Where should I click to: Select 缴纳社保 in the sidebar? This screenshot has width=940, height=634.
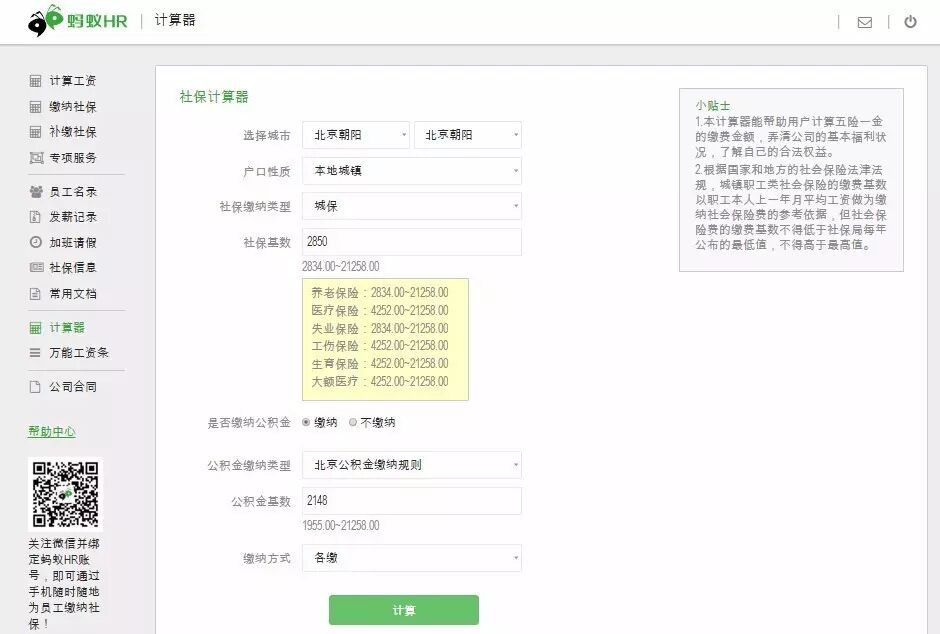click(66, 107)
